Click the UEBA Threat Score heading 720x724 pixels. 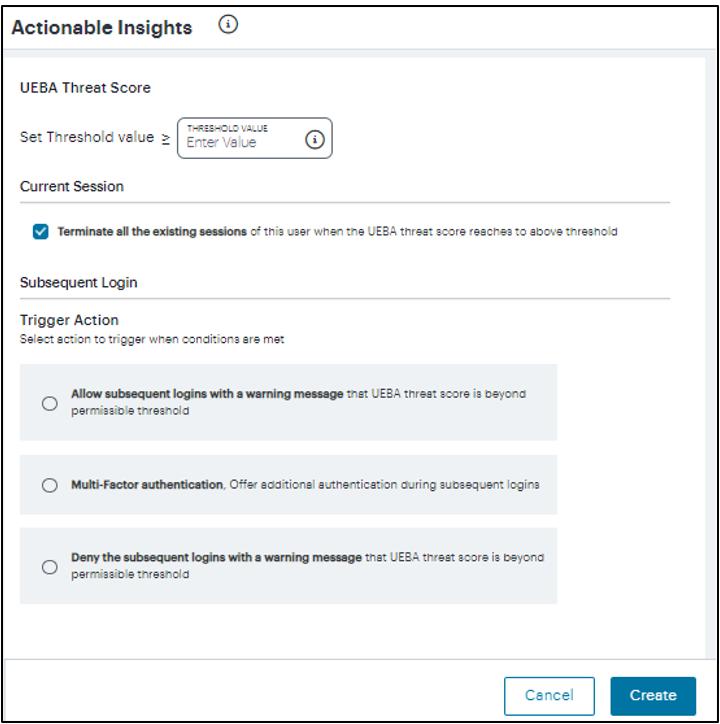click(x=85, y=88)
